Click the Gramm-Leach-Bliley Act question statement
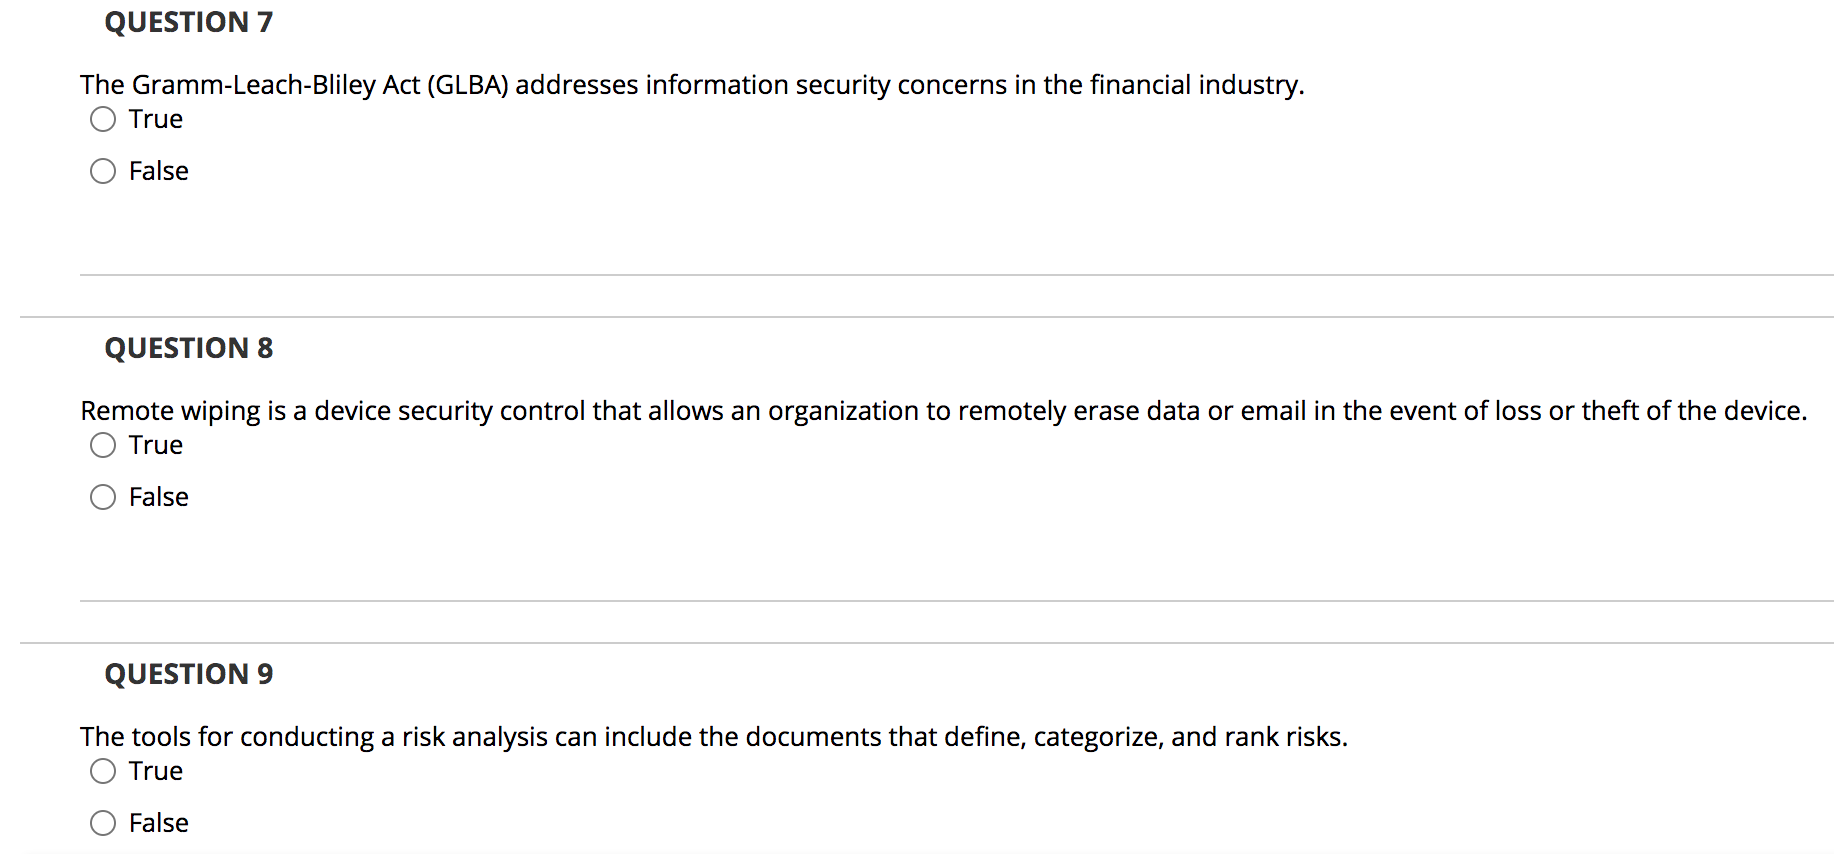 point(692,85)
